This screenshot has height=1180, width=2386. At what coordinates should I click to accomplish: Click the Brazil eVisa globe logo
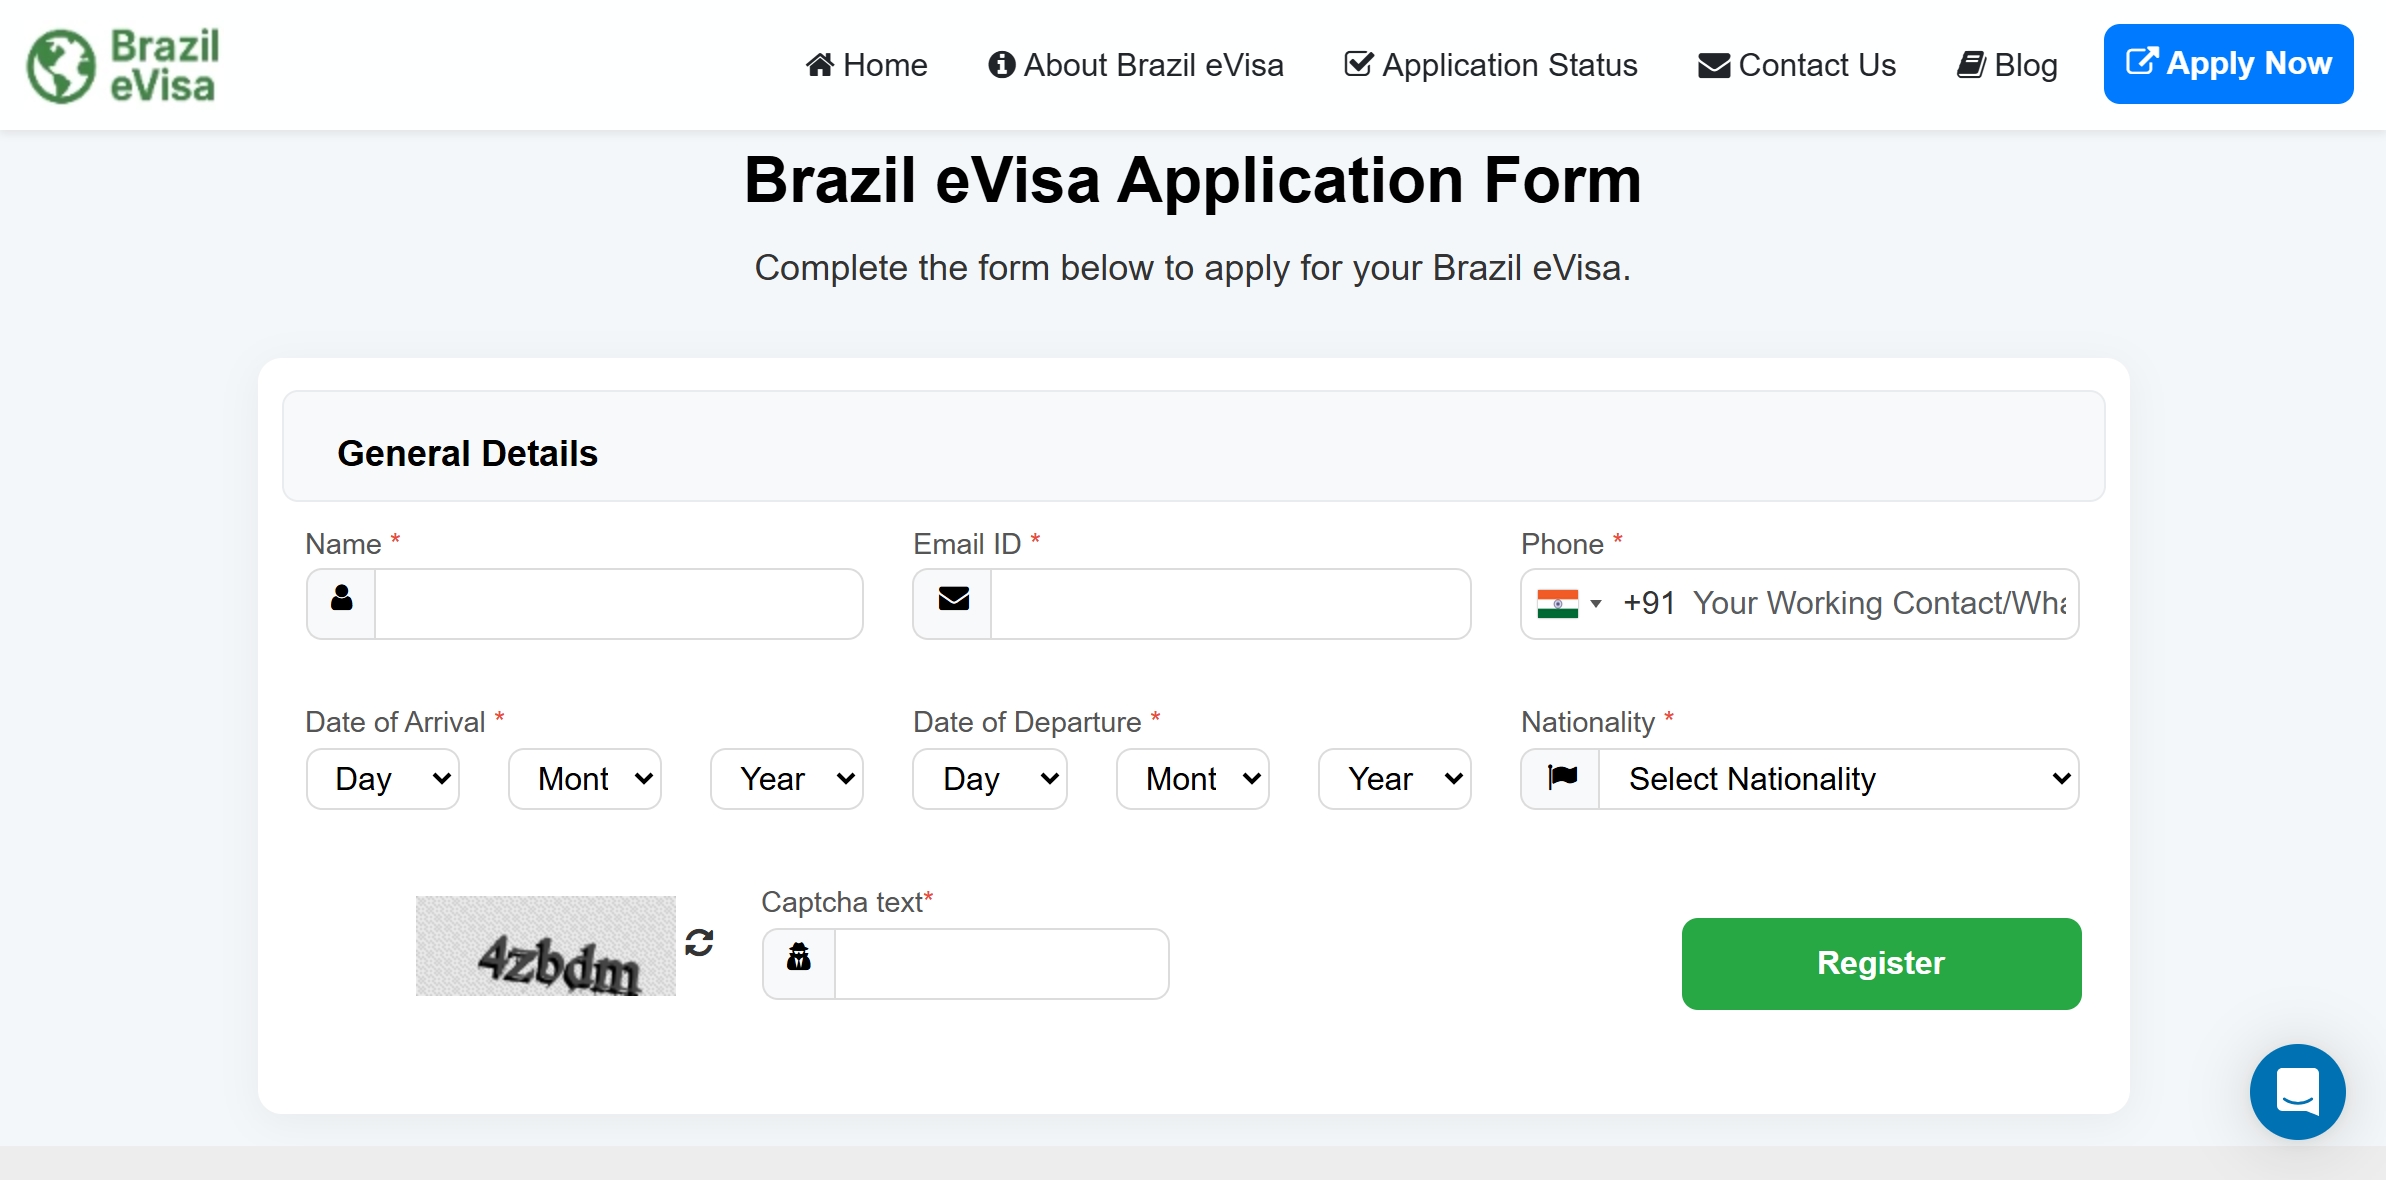[62, 66]
